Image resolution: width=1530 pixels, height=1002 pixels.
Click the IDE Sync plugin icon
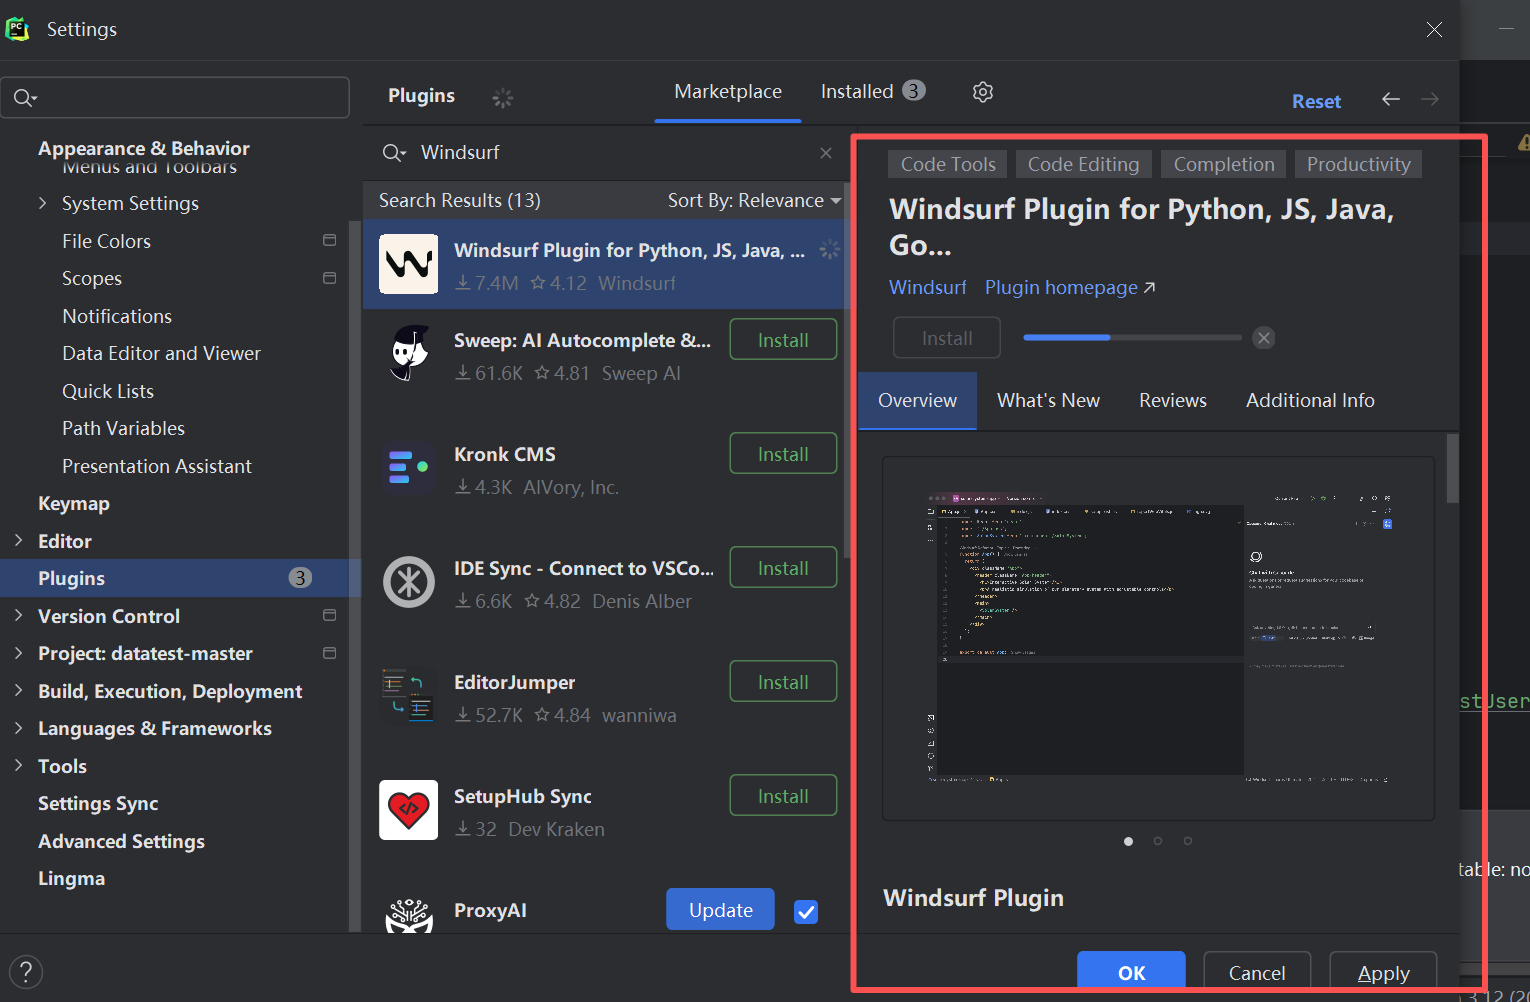tap(408, 582)
